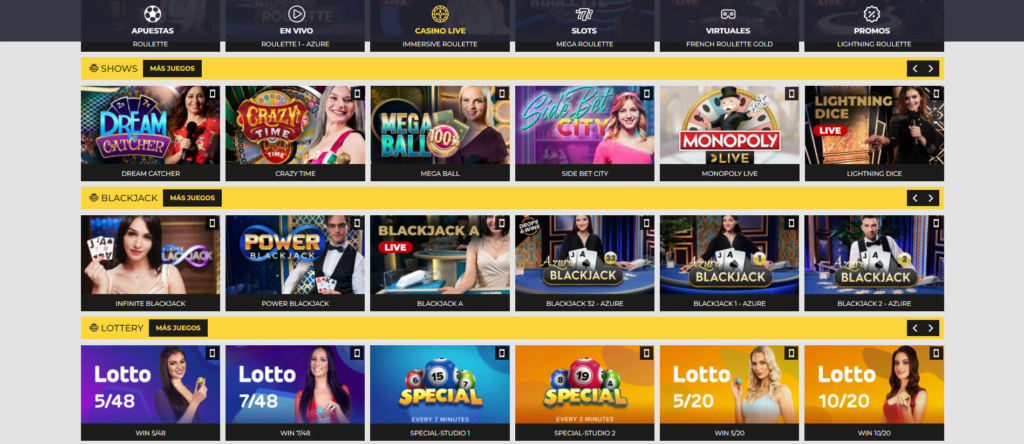The height and width of the screenshot is (444, 1024).
Task: Open En Vivo play icon
Action: [296, 14]
